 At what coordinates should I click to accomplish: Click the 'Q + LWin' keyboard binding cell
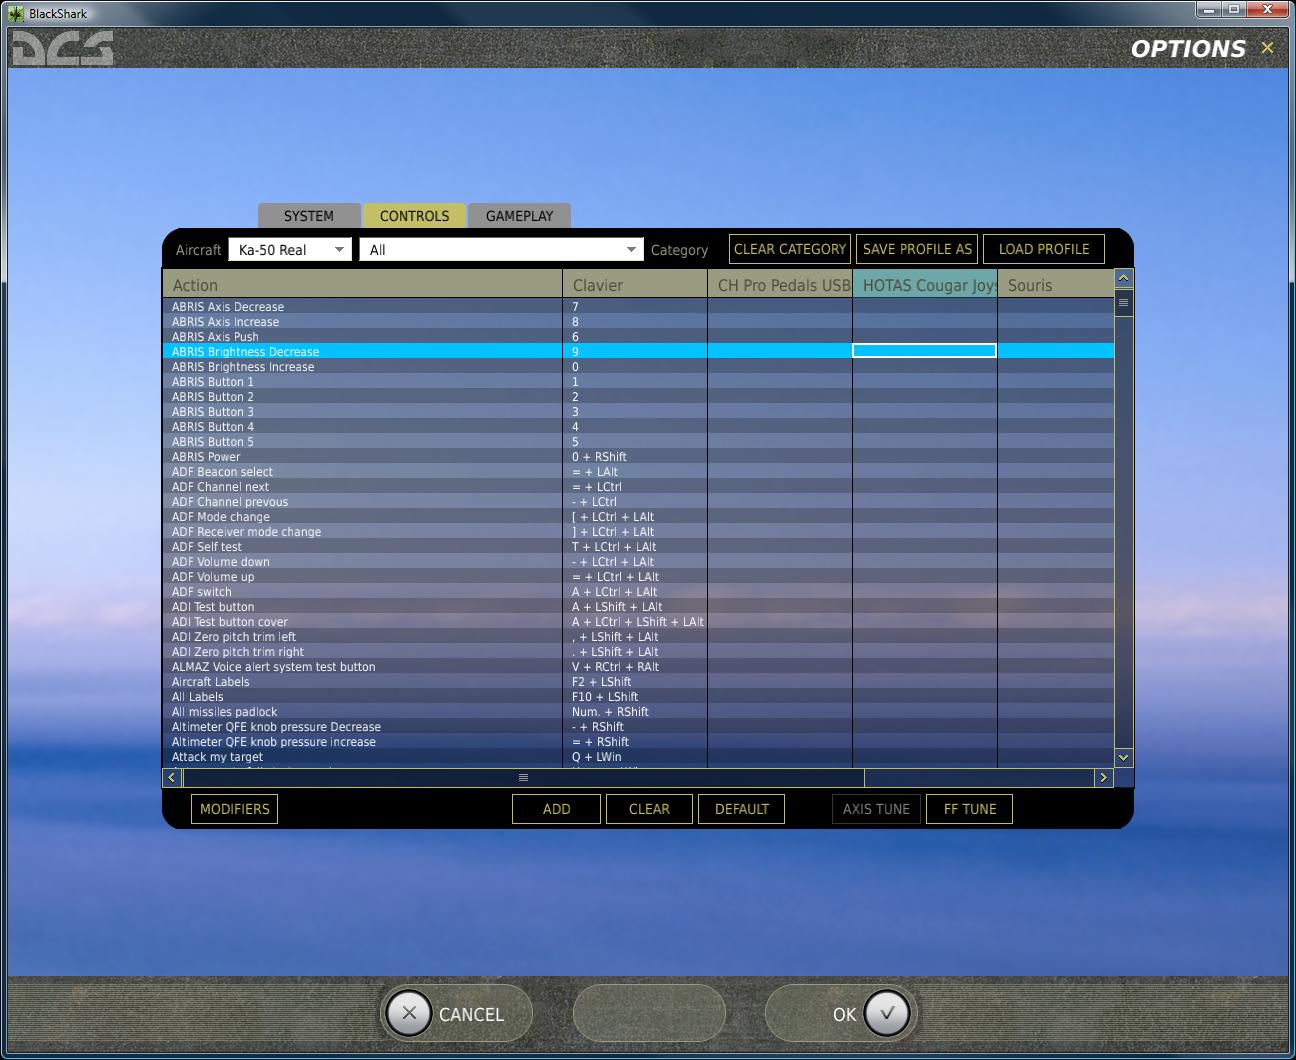click(635, 757)
